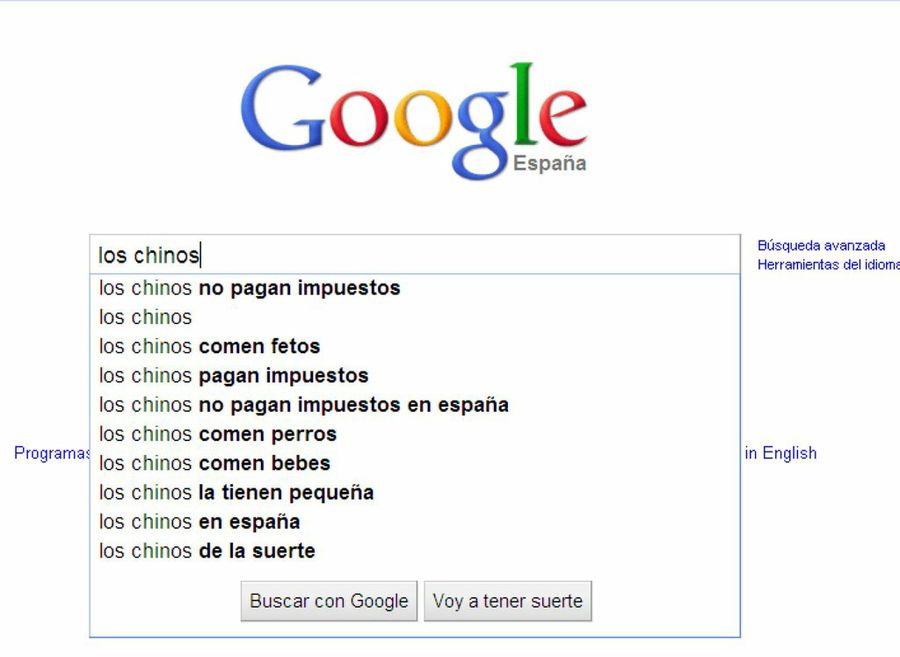Image resolution: width=900 pixels, height=657 pixels.
Task: Select suggestion "los chinos comen bebes"
Action: [213, 463]
